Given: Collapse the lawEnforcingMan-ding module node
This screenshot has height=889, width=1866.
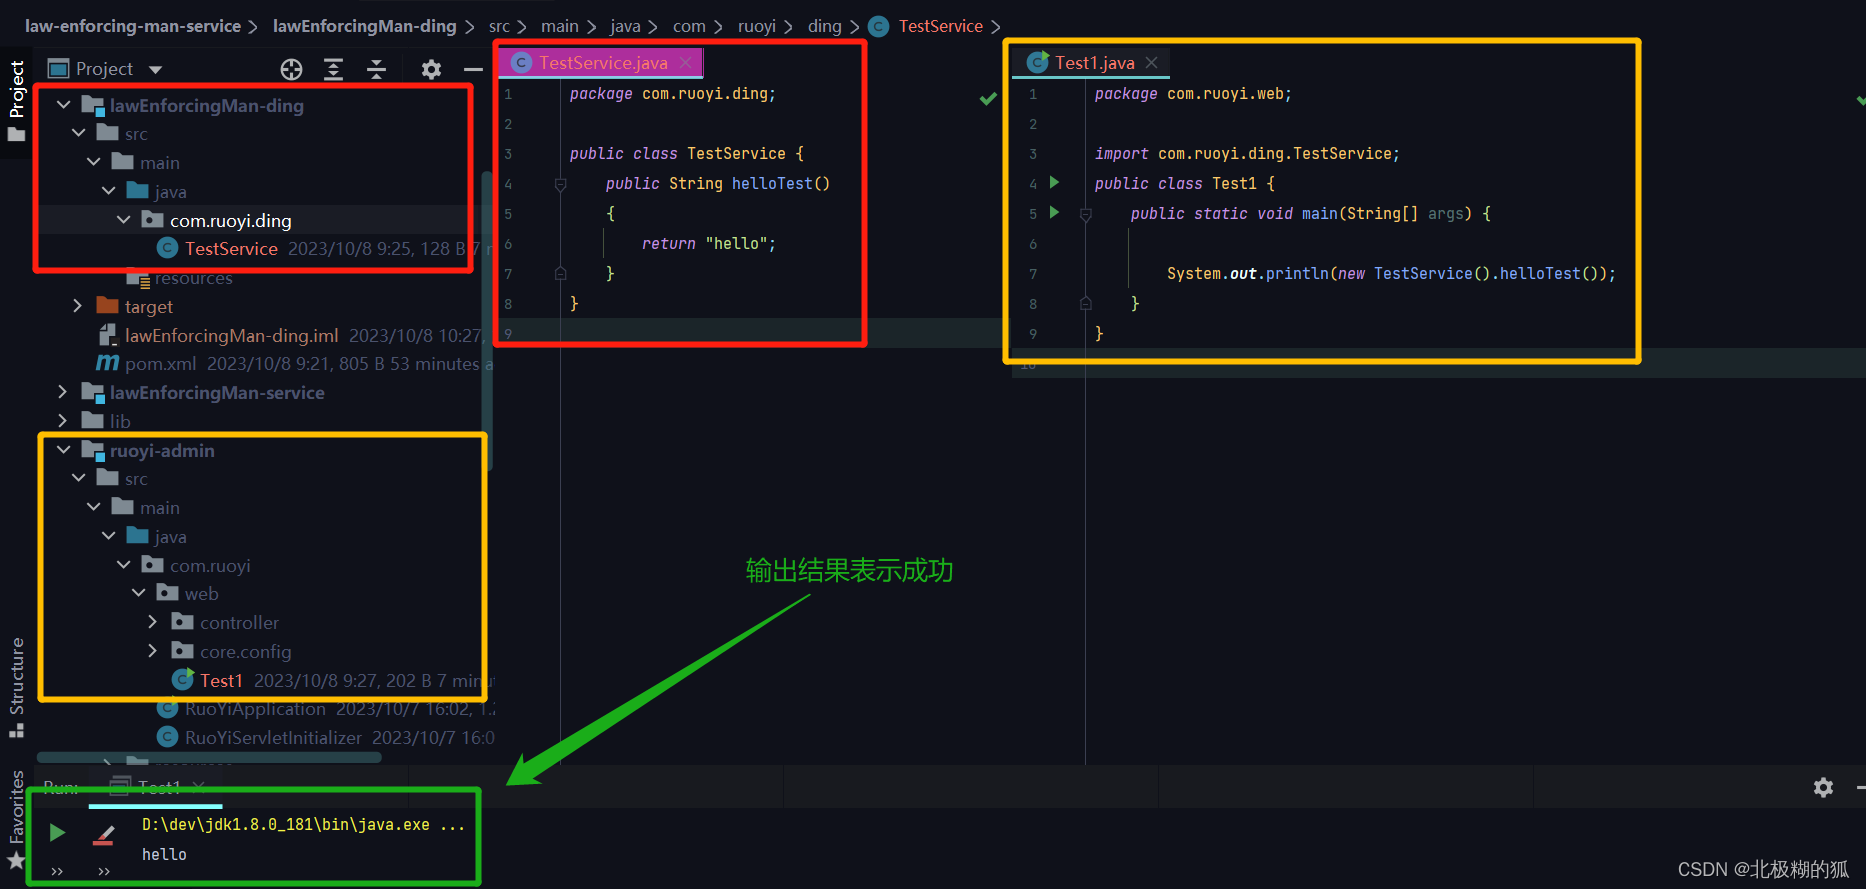Looking at the screenshot, I should point(64,104).
